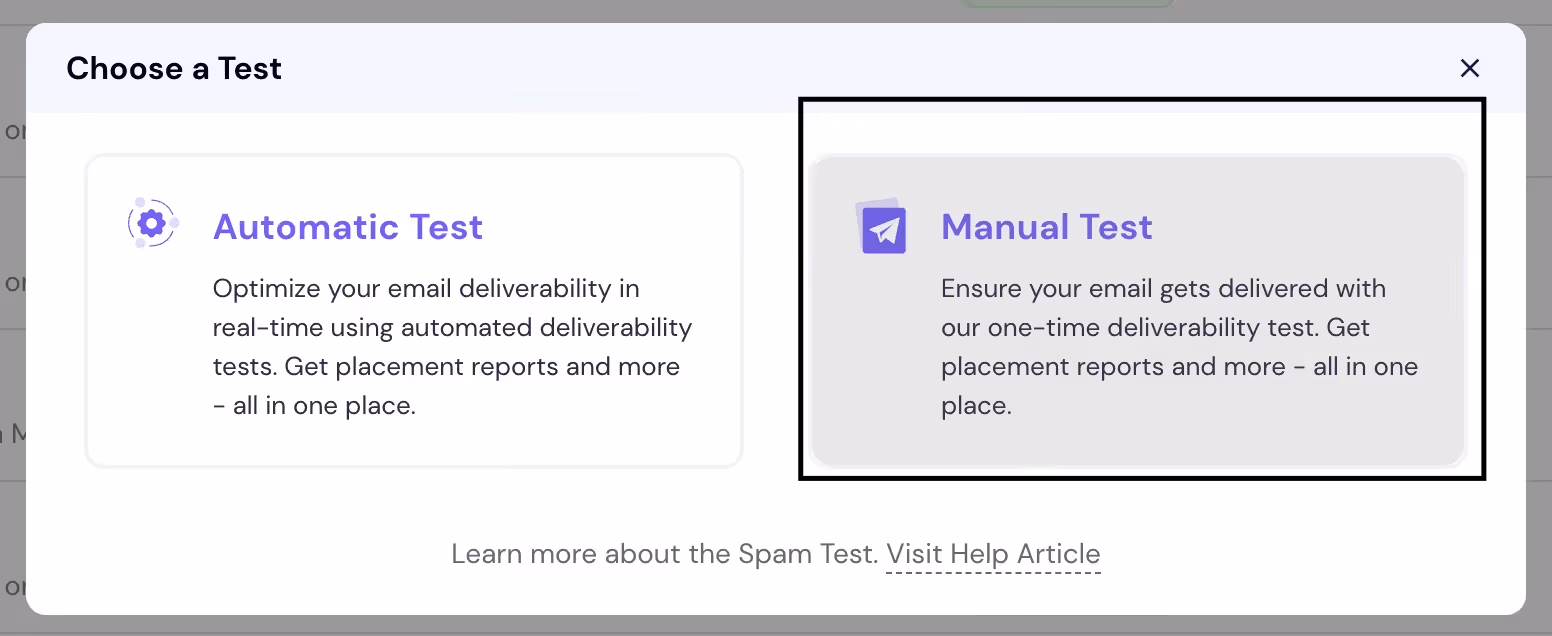Click the text "real-time using automated deliverability"

tap(453, 327)
